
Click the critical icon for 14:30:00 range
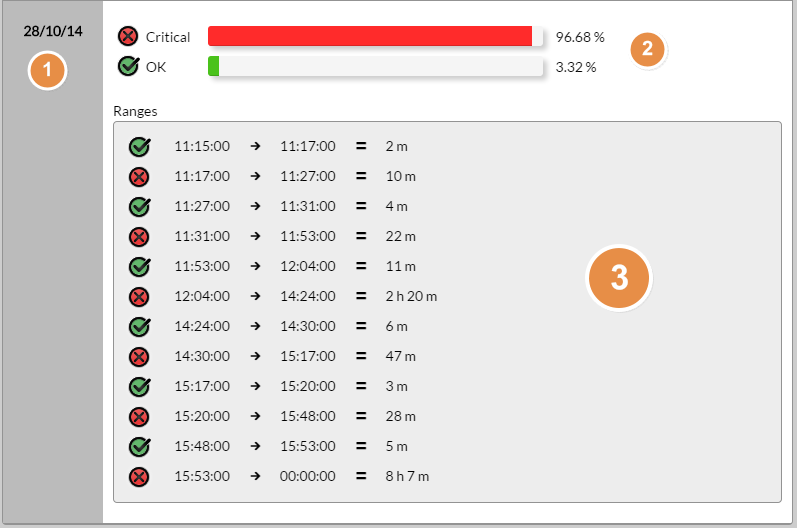(x=139, y=357)
